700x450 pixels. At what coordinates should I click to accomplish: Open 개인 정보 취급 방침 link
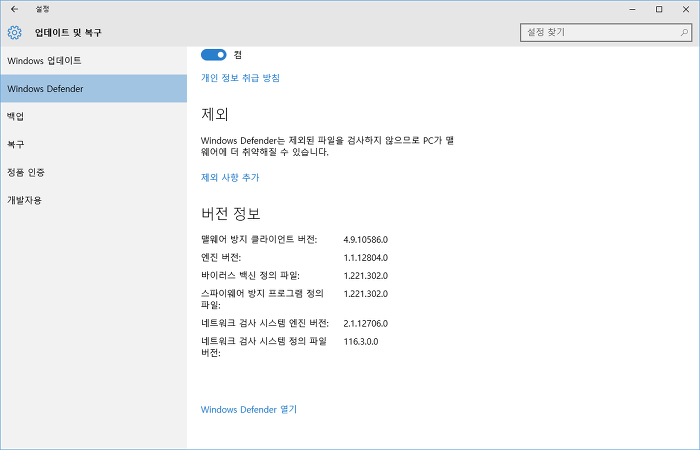click(x=240, y=78)
